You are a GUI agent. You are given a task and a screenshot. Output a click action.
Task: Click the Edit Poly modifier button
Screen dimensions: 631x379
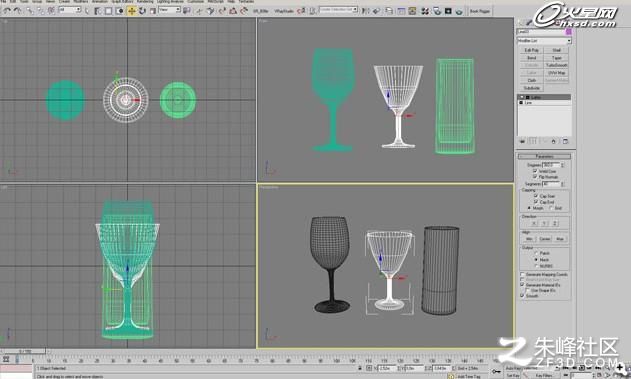click(x=531, y=50)
